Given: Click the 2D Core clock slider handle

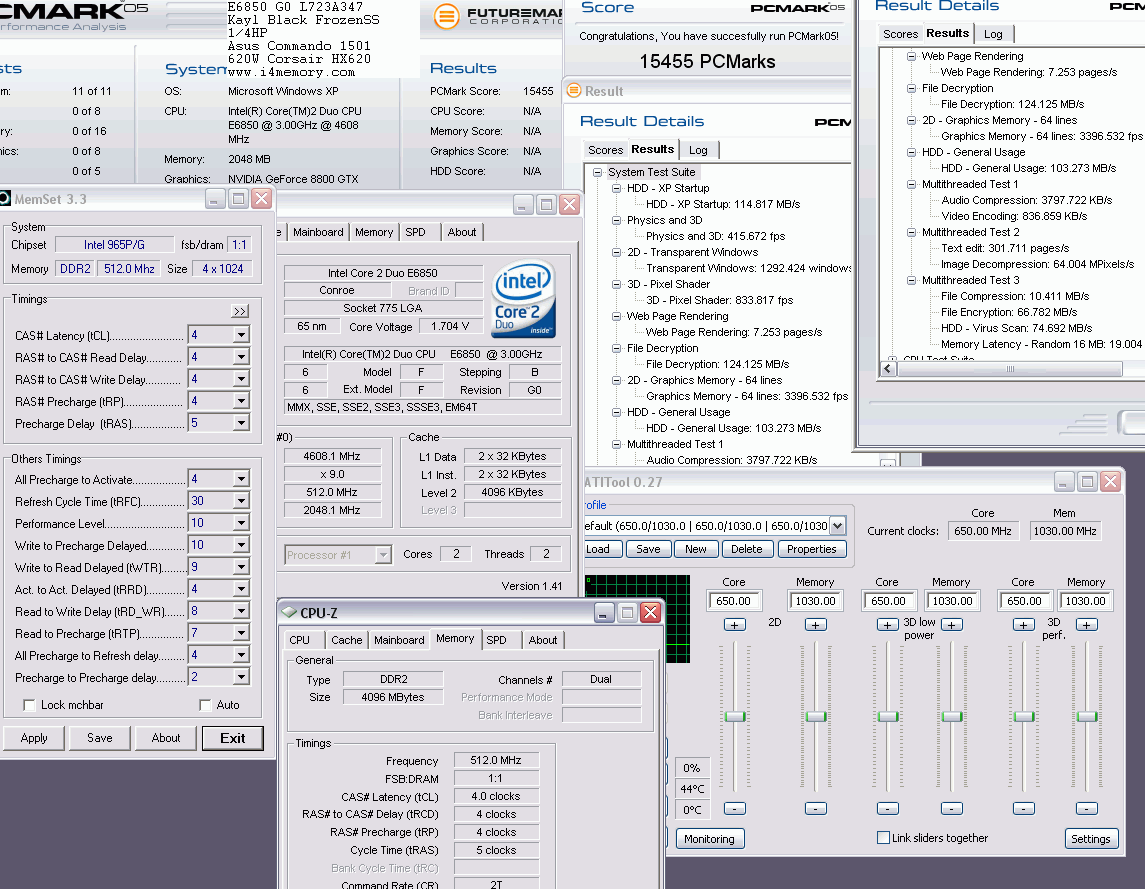Looking at the screenshot, I should [735, 717].
